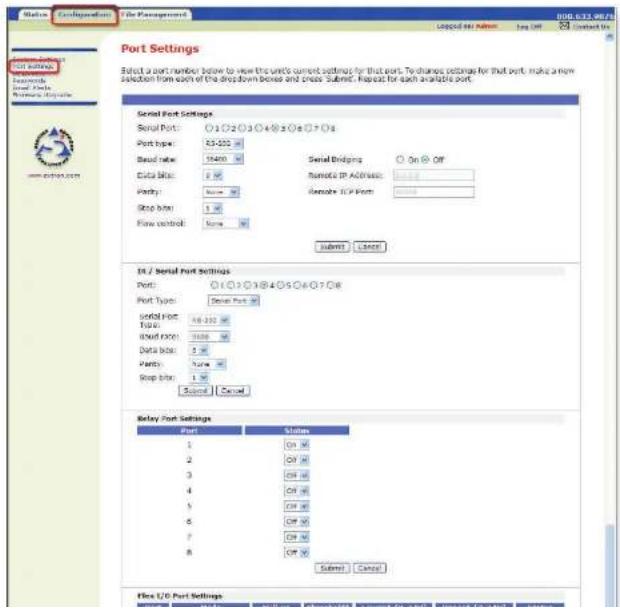The width and height of the screenshot is (620, 609).
Task: Click the Remote TCP Port field
Action: tap(434, 192)
